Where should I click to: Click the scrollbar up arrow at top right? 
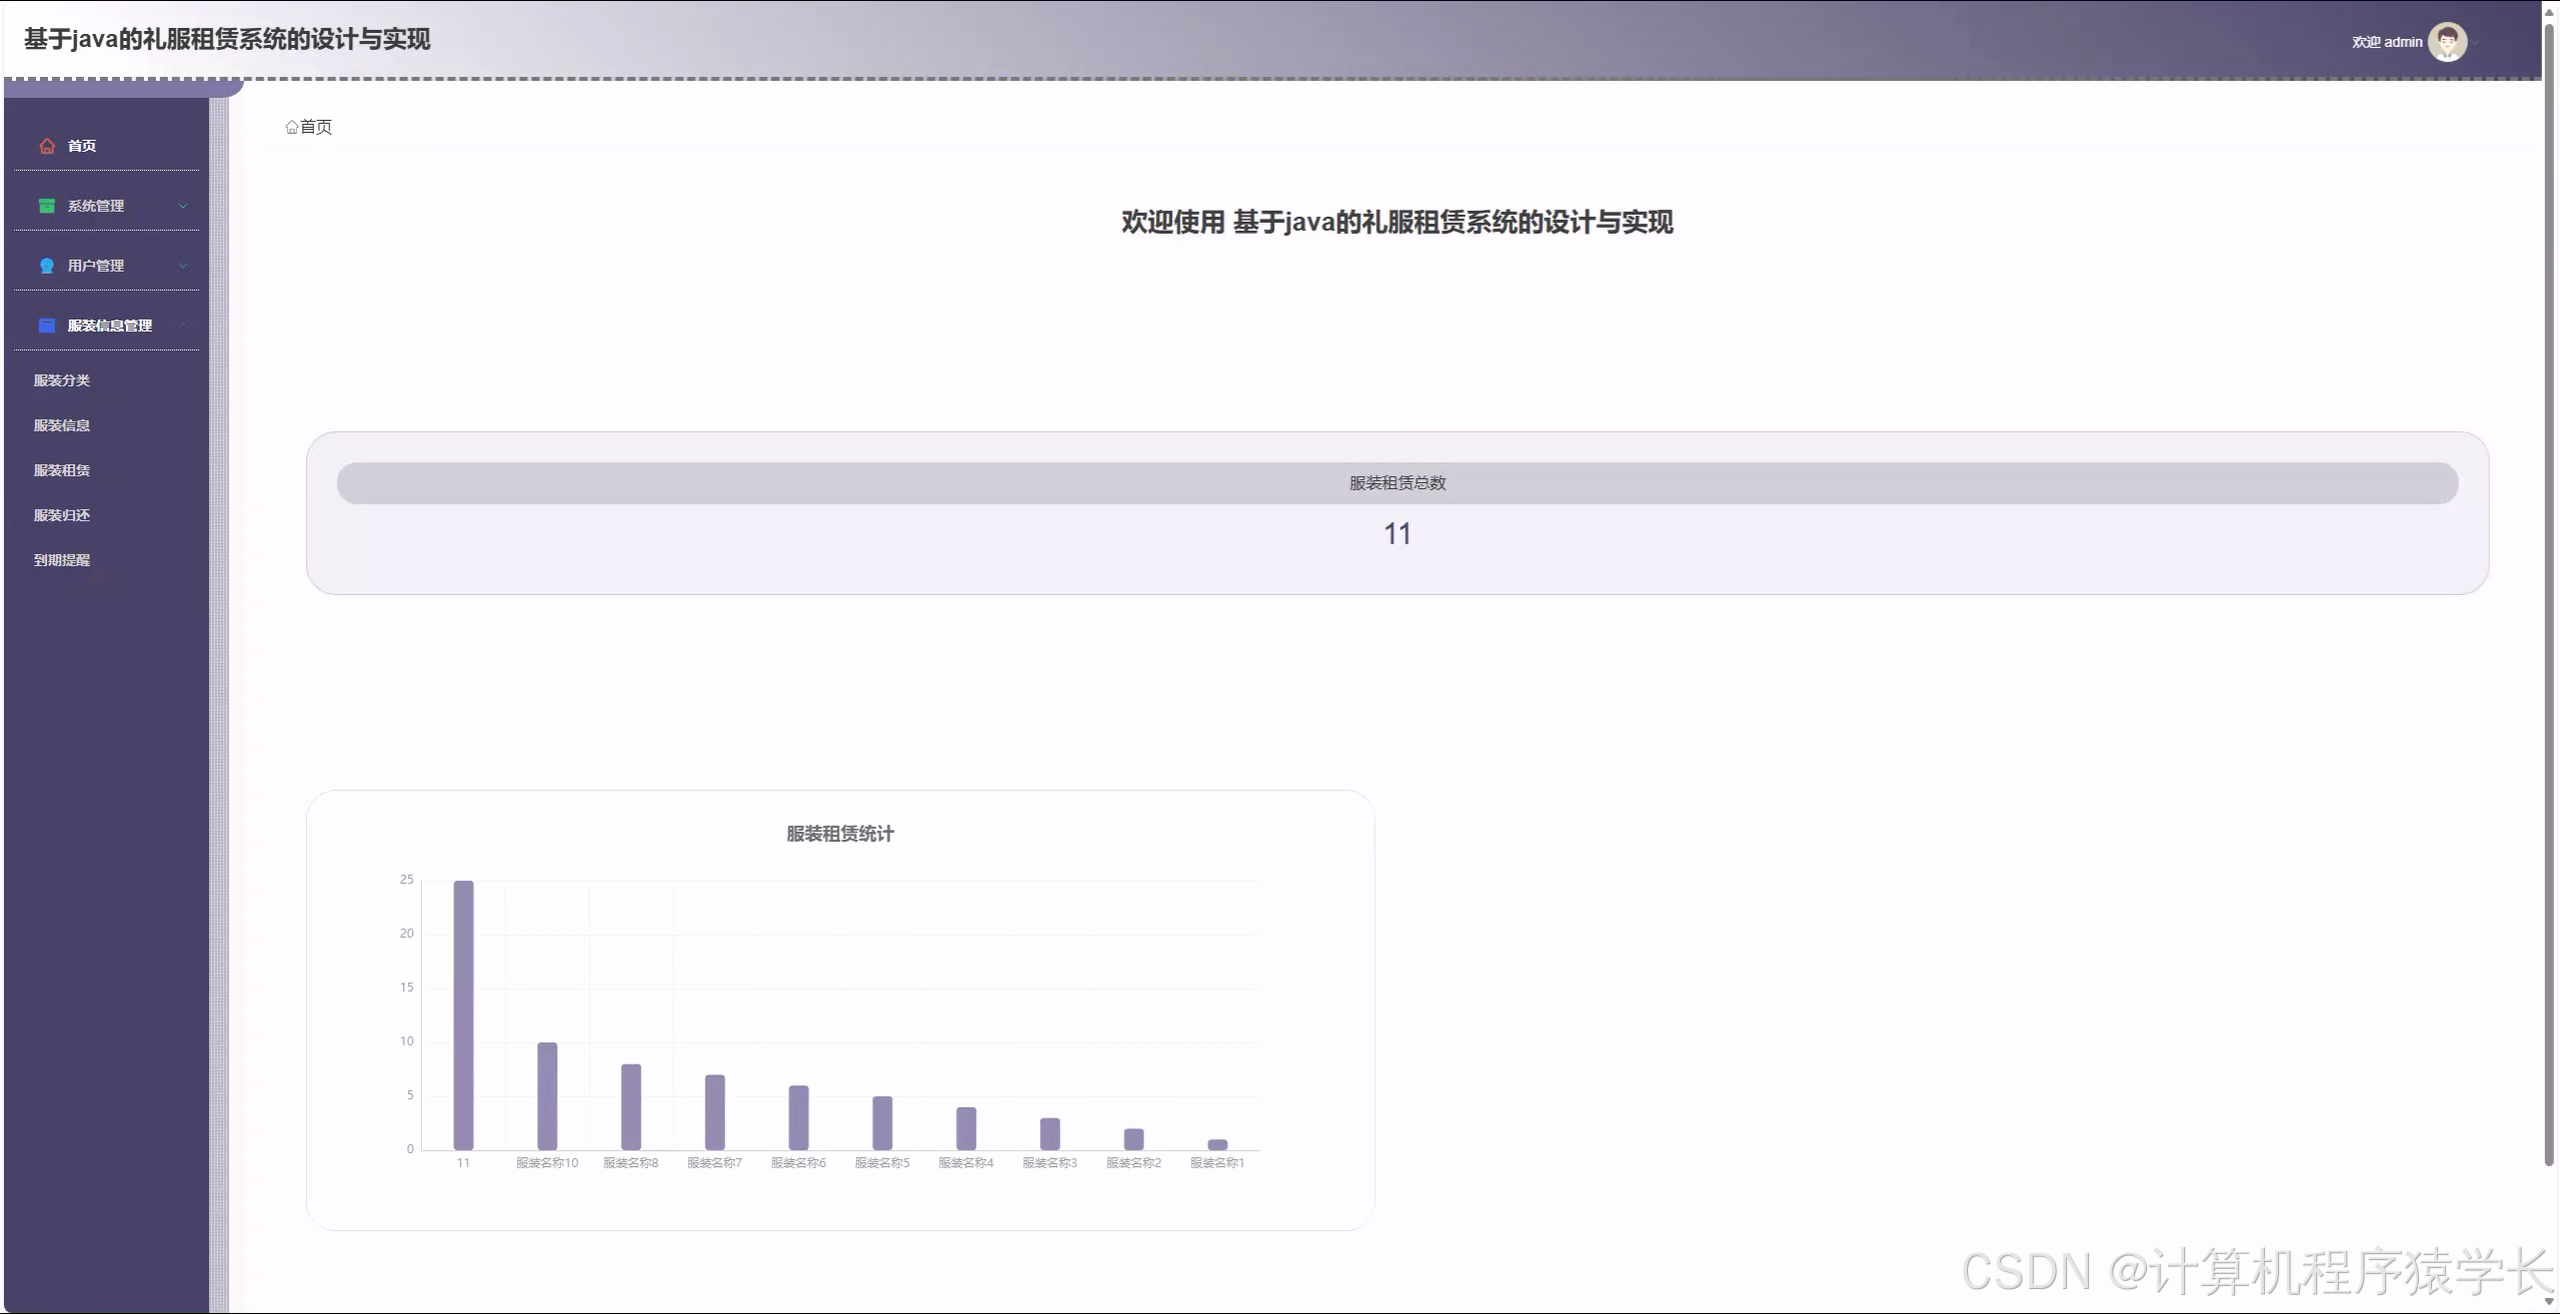[2551, 10]
